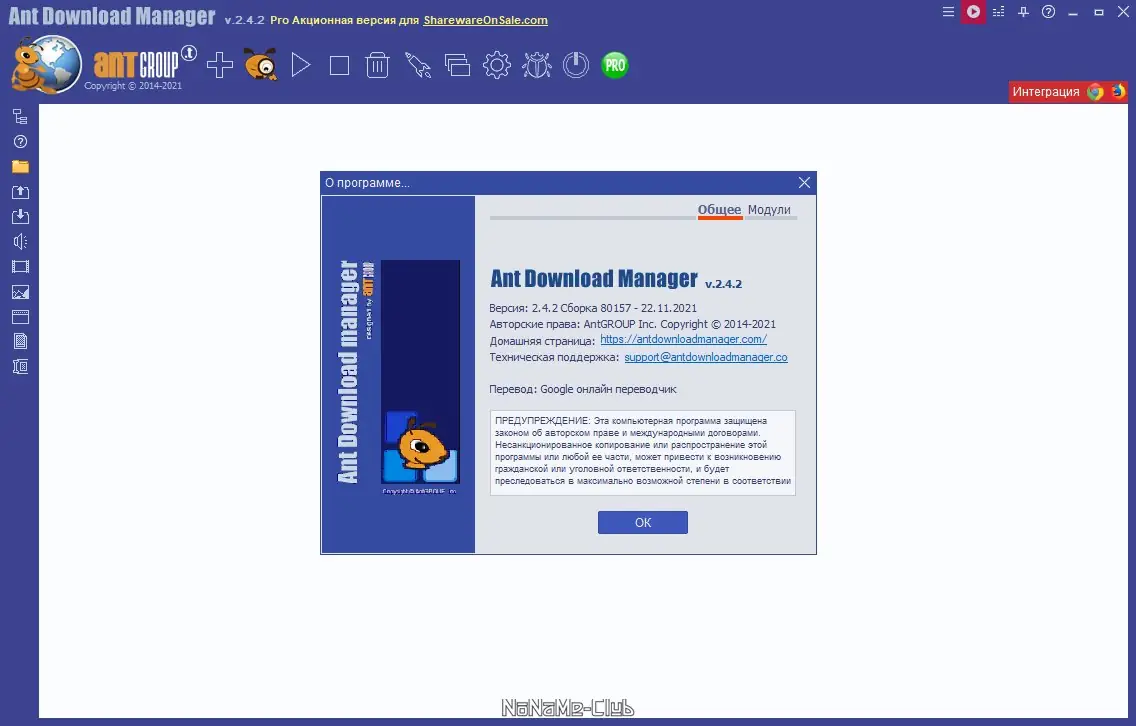
Task: Click the Firefox icon in integration bar
Action: click(1118, 91)
